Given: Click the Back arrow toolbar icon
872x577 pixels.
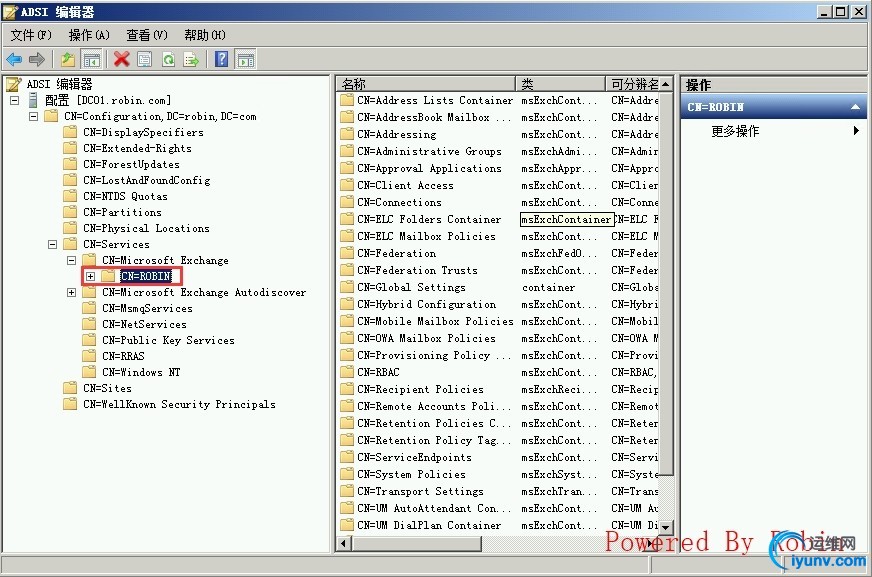Looking at the screenshot, I should (x=14, y=59).
